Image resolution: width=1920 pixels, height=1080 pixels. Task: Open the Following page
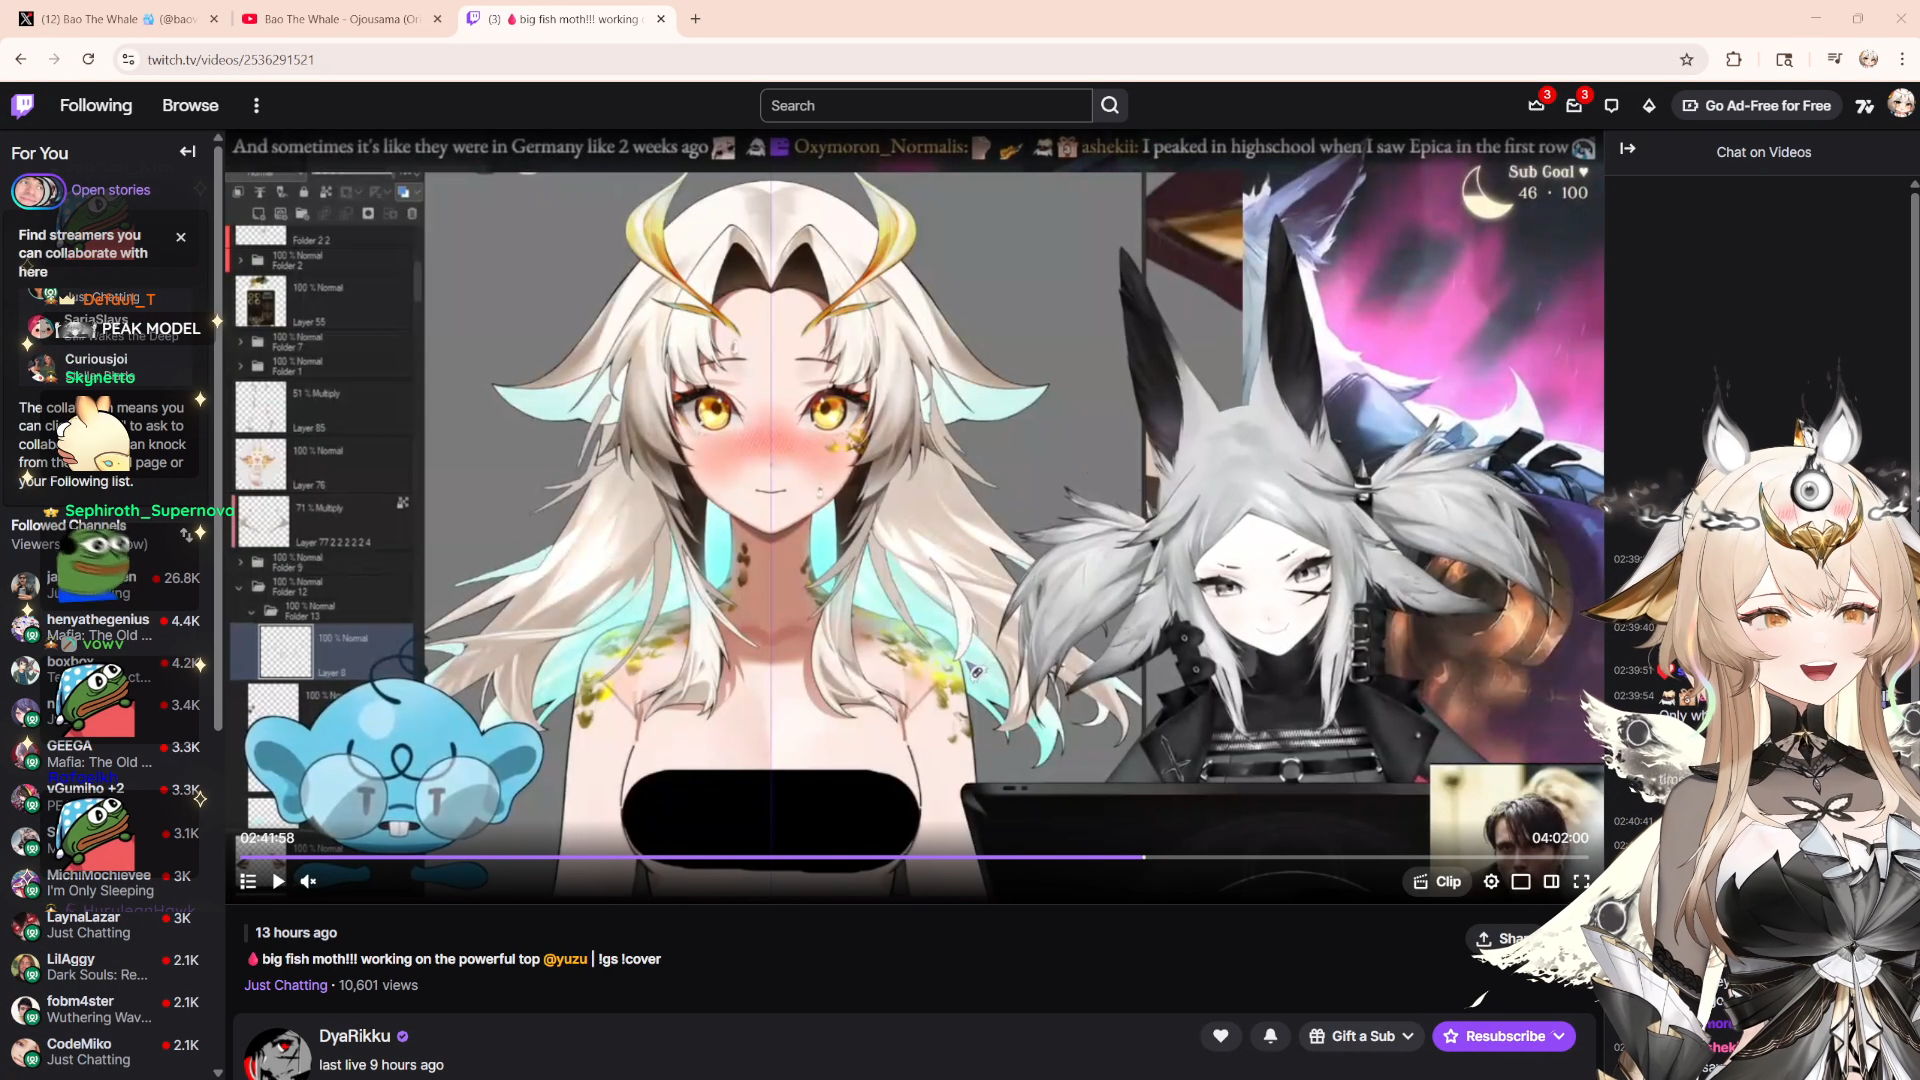point(96,105)
